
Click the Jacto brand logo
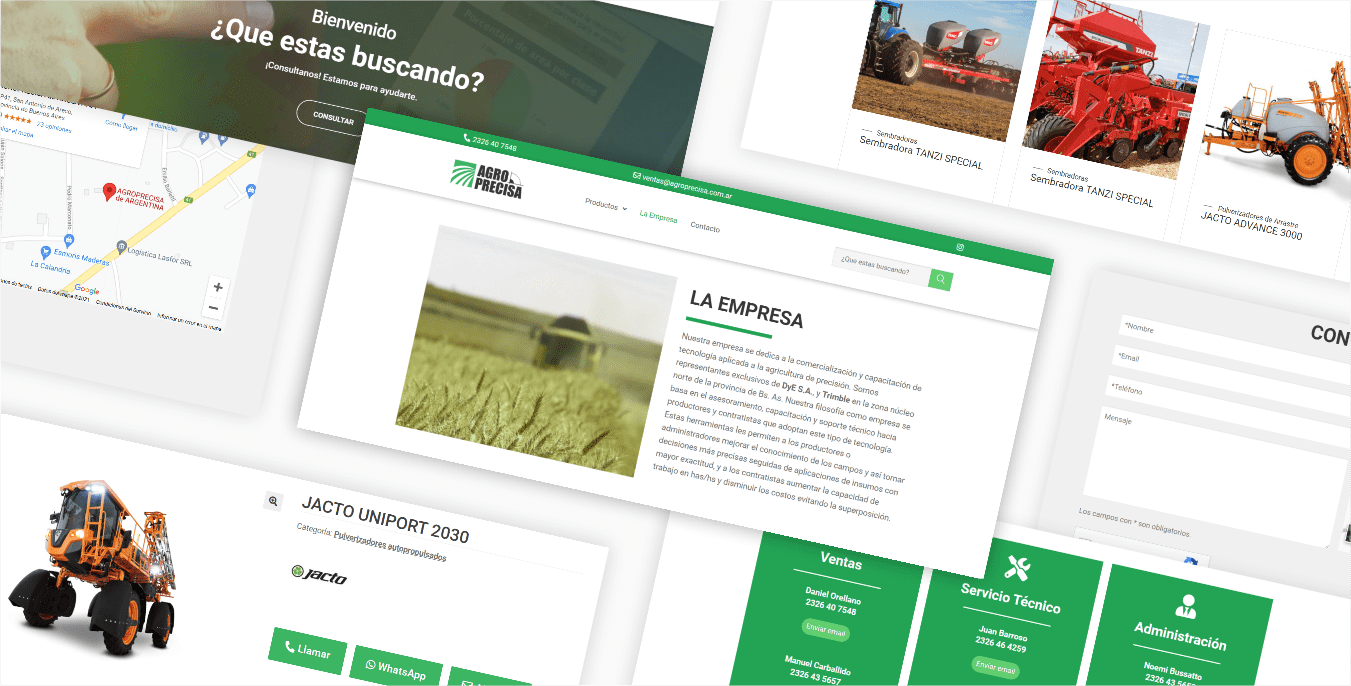(318, 574)
